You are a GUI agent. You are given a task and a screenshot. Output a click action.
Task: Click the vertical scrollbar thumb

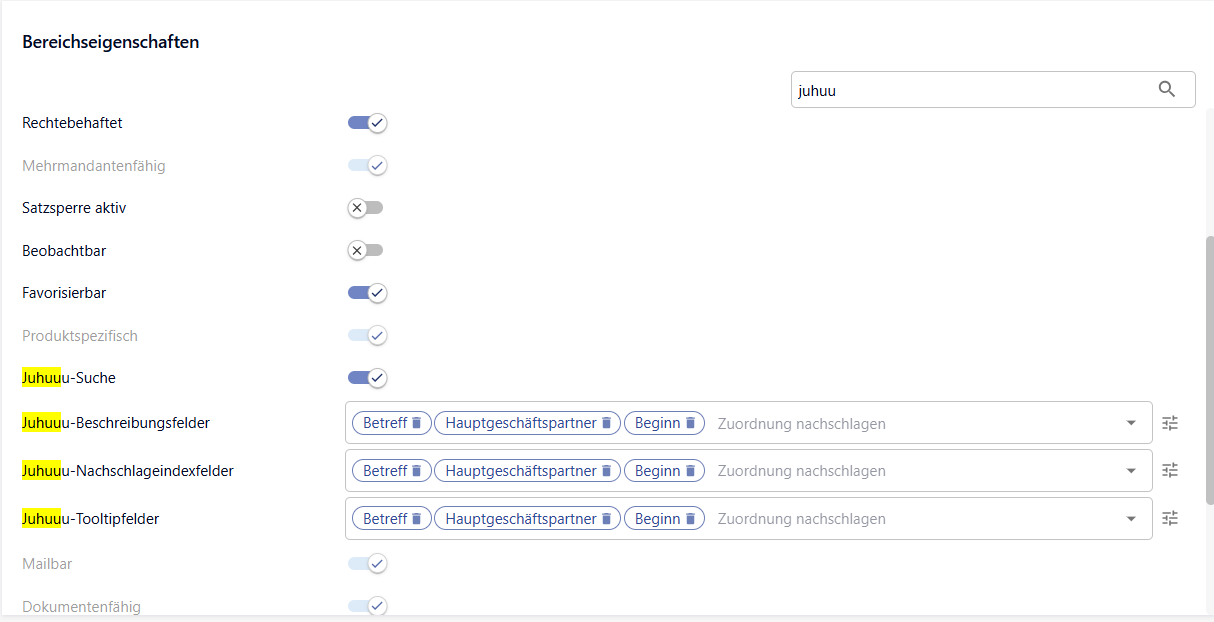1208,370
